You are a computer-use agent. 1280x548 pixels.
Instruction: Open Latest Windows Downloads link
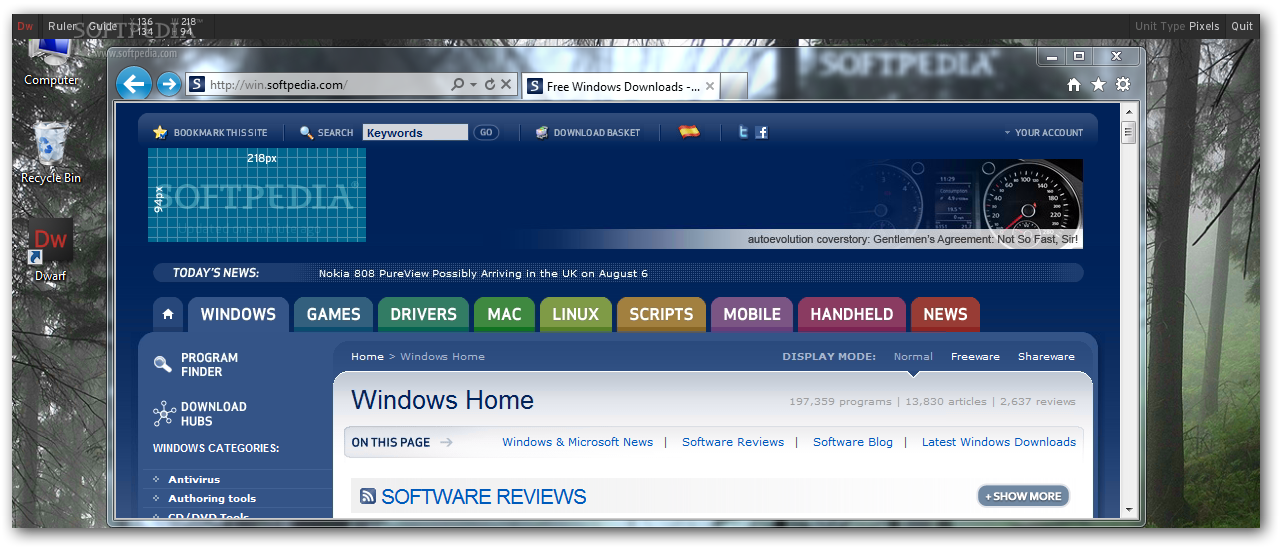999,442
